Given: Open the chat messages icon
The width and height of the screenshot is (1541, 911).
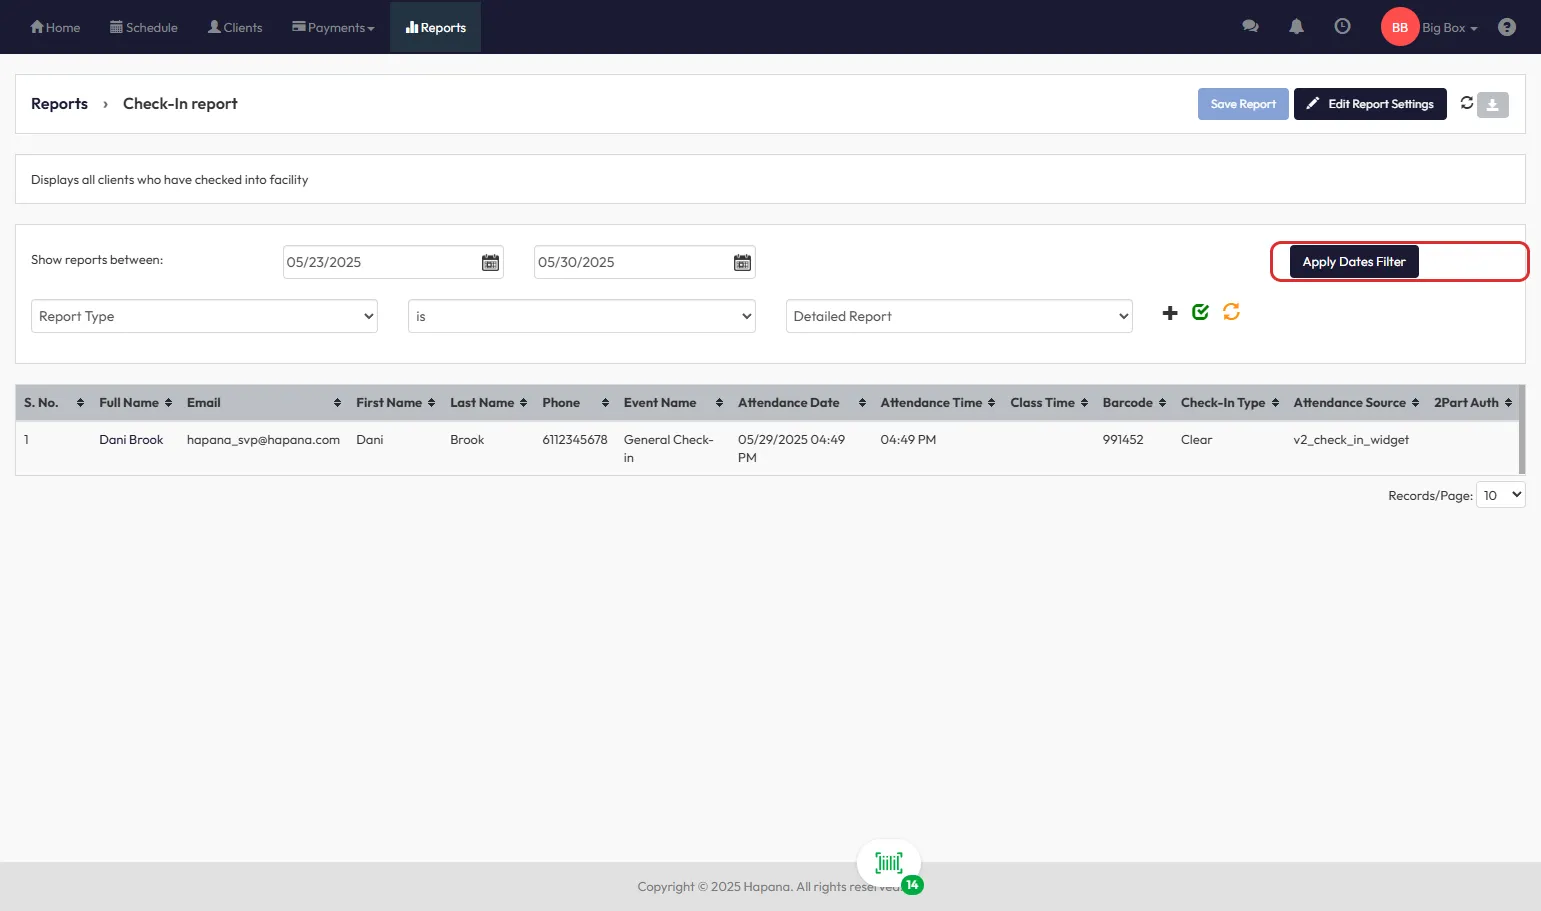Looking at the screenshot, I should pyautogui.click(x=1250, y=27).
